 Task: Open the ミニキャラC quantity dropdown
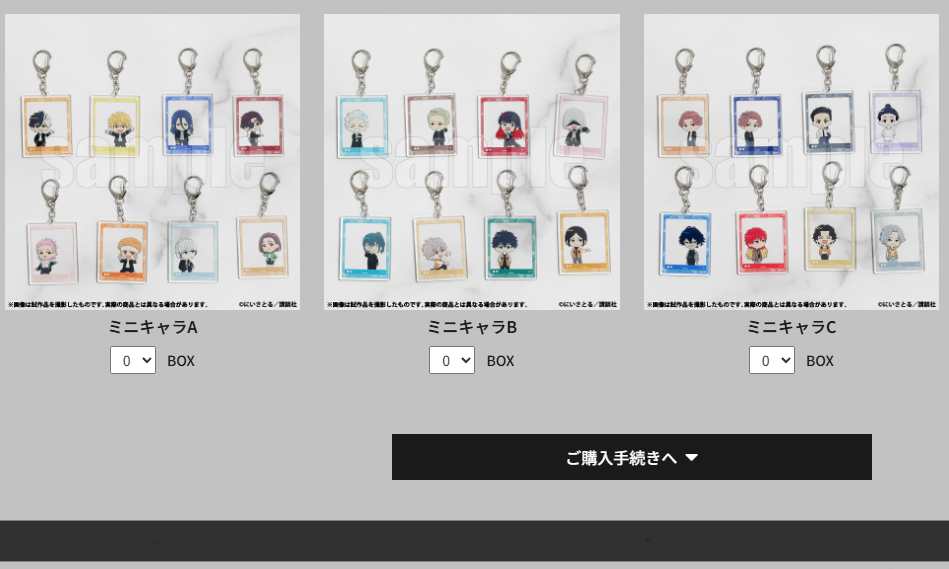pos(772,360)
